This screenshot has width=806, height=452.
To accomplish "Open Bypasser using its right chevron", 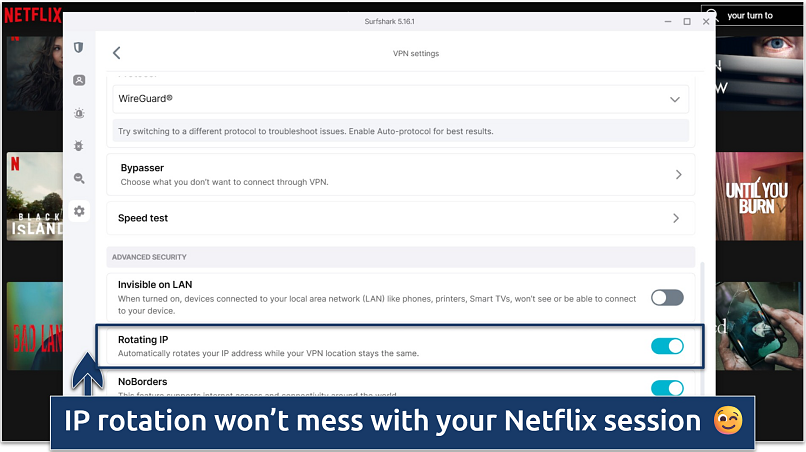I will coord(678,175).
